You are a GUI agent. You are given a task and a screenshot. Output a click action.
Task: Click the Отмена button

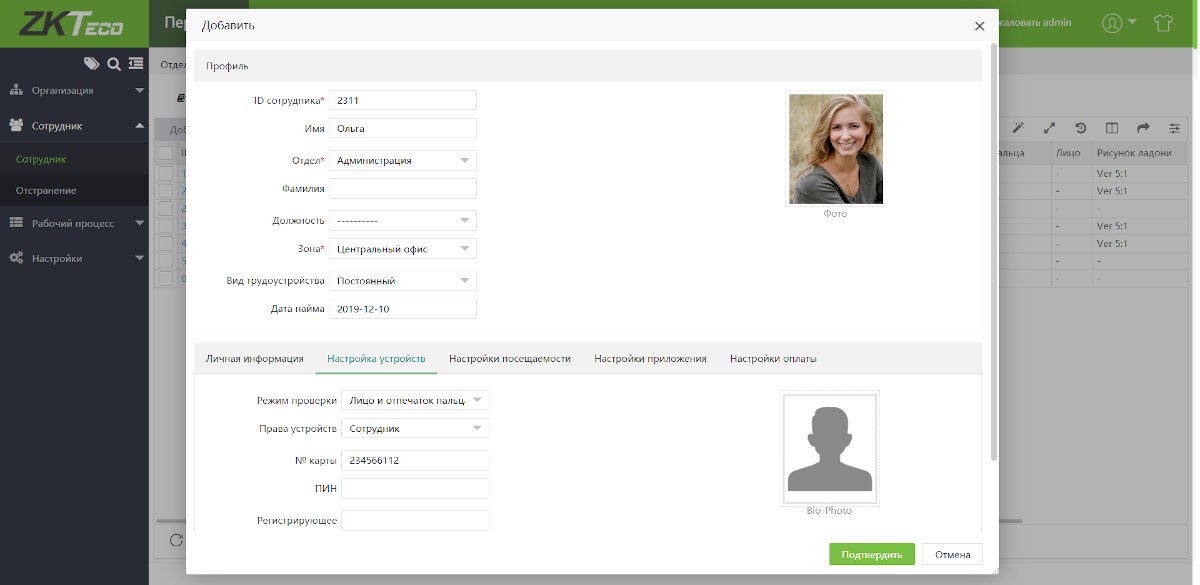[x=952, y=555]
